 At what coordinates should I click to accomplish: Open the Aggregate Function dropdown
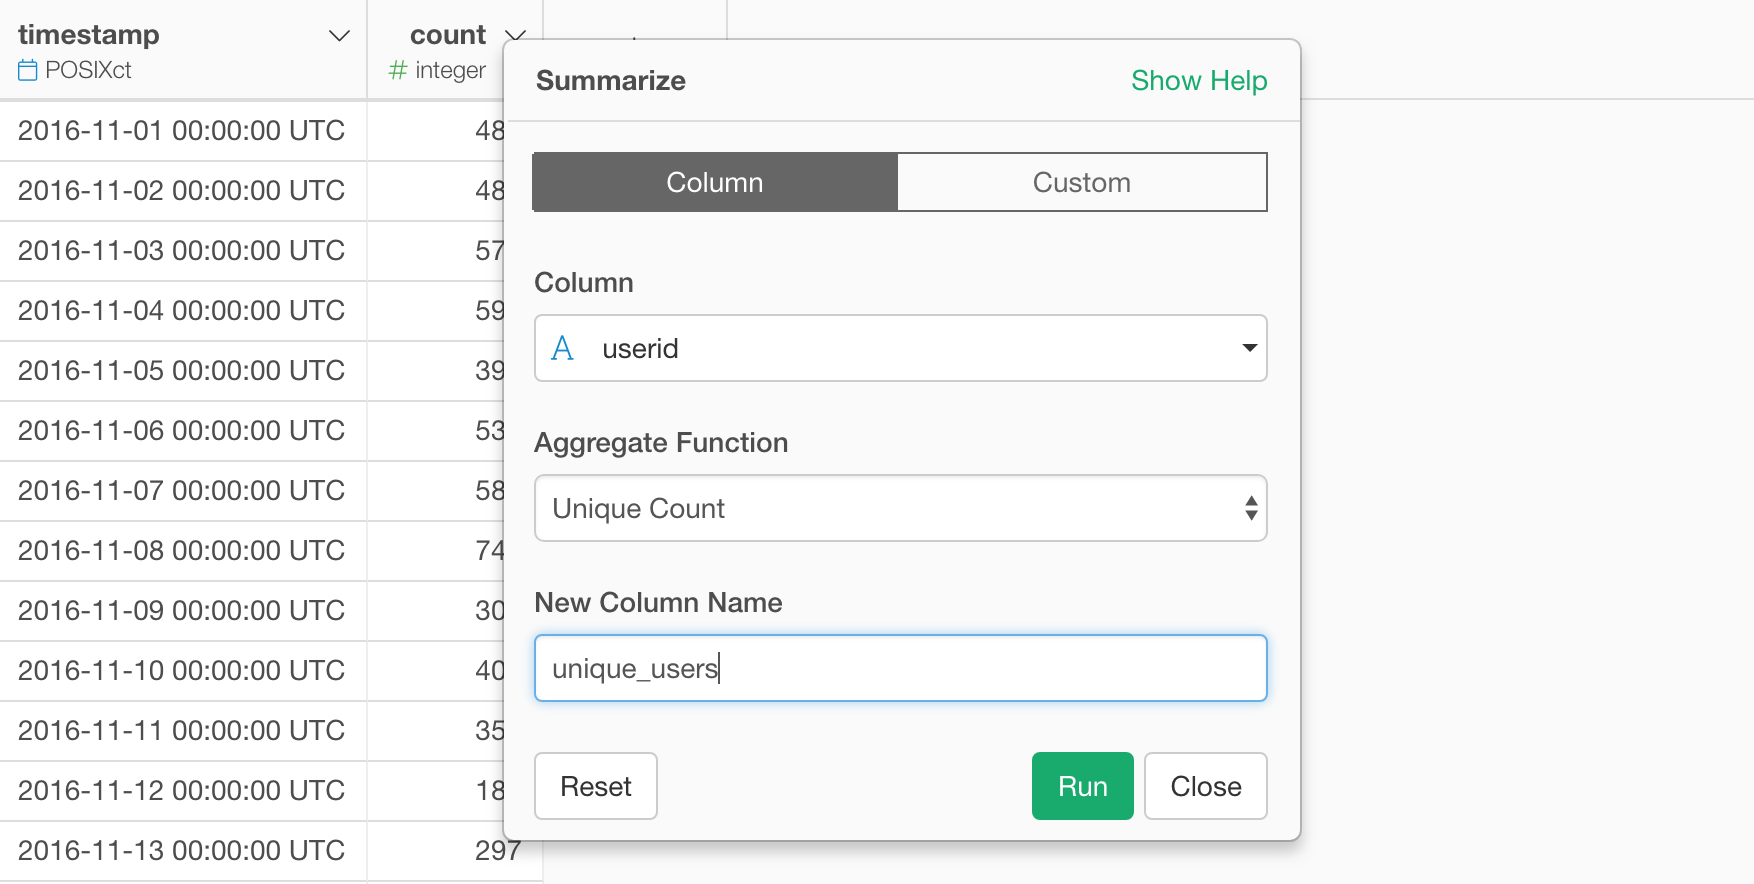point(901,508)
